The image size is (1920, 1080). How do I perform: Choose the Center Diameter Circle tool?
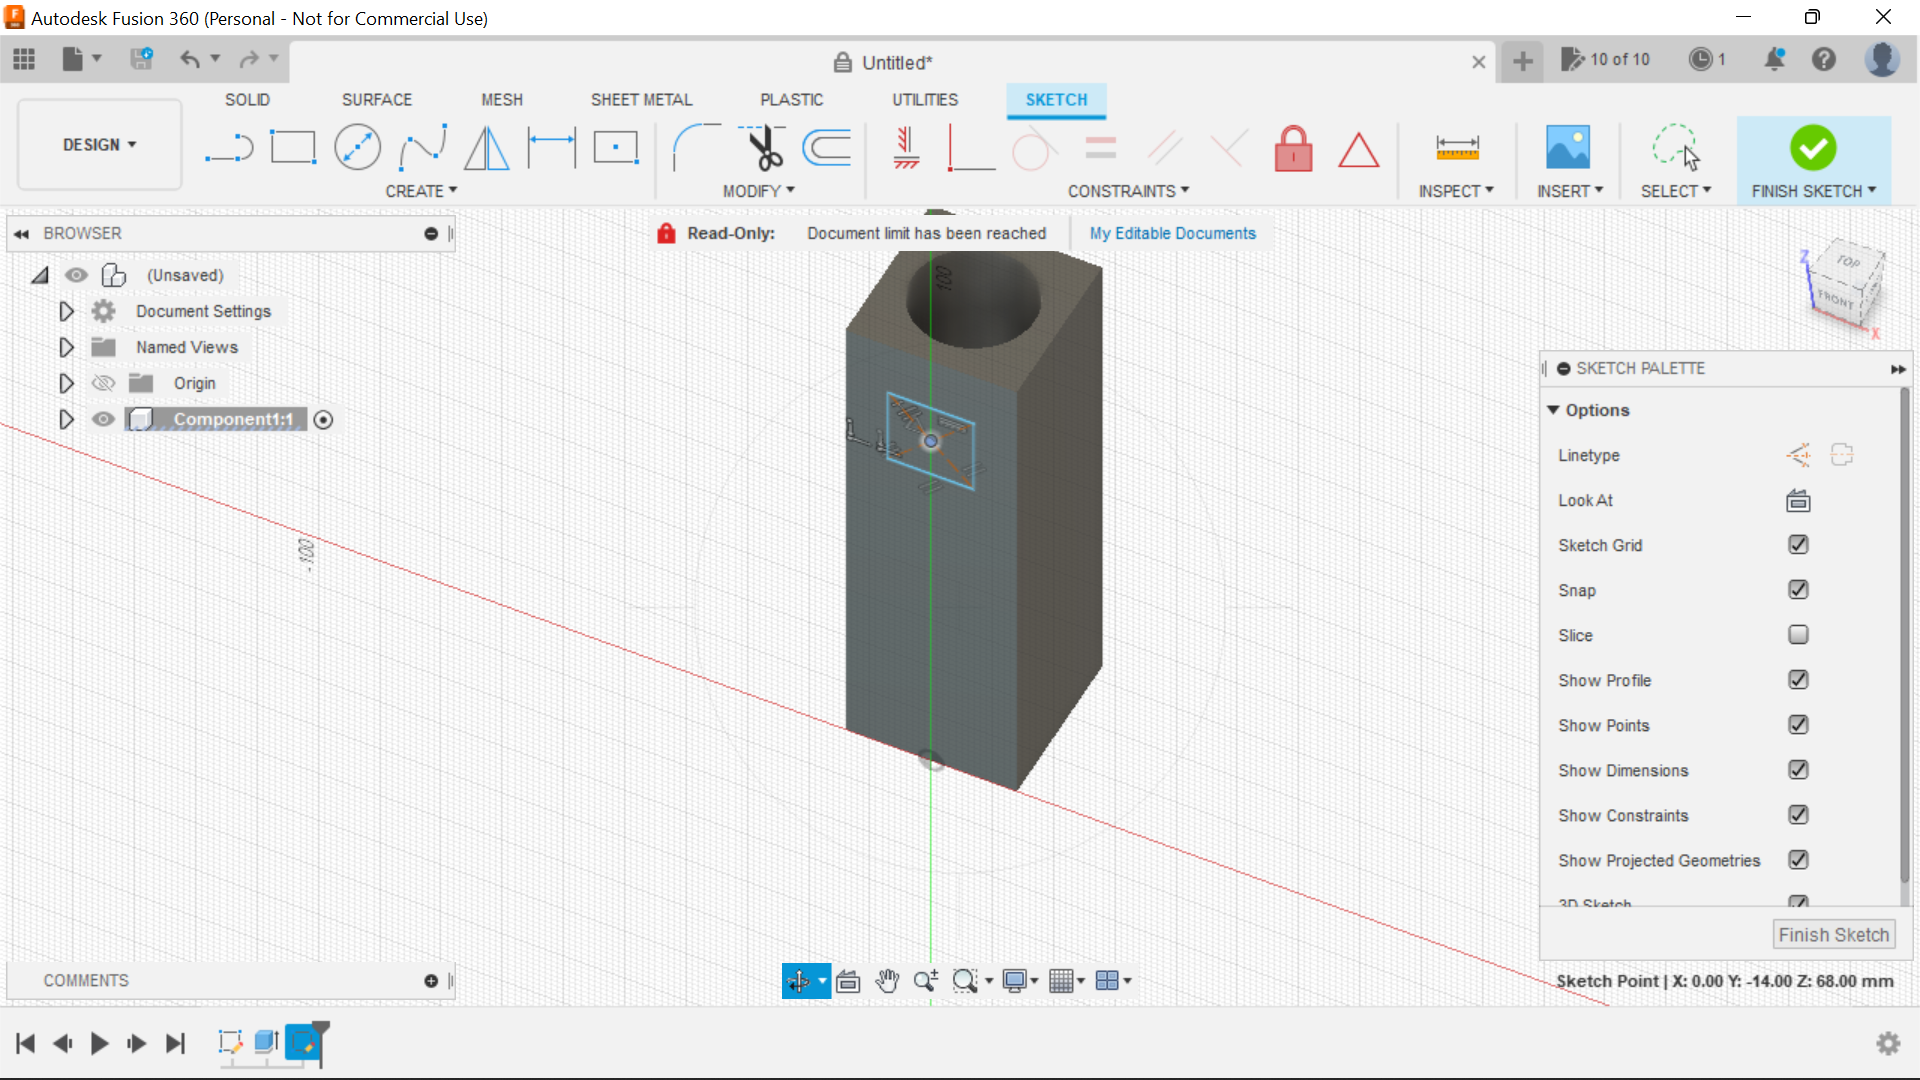pyautogui.click(x=357, y=148)
